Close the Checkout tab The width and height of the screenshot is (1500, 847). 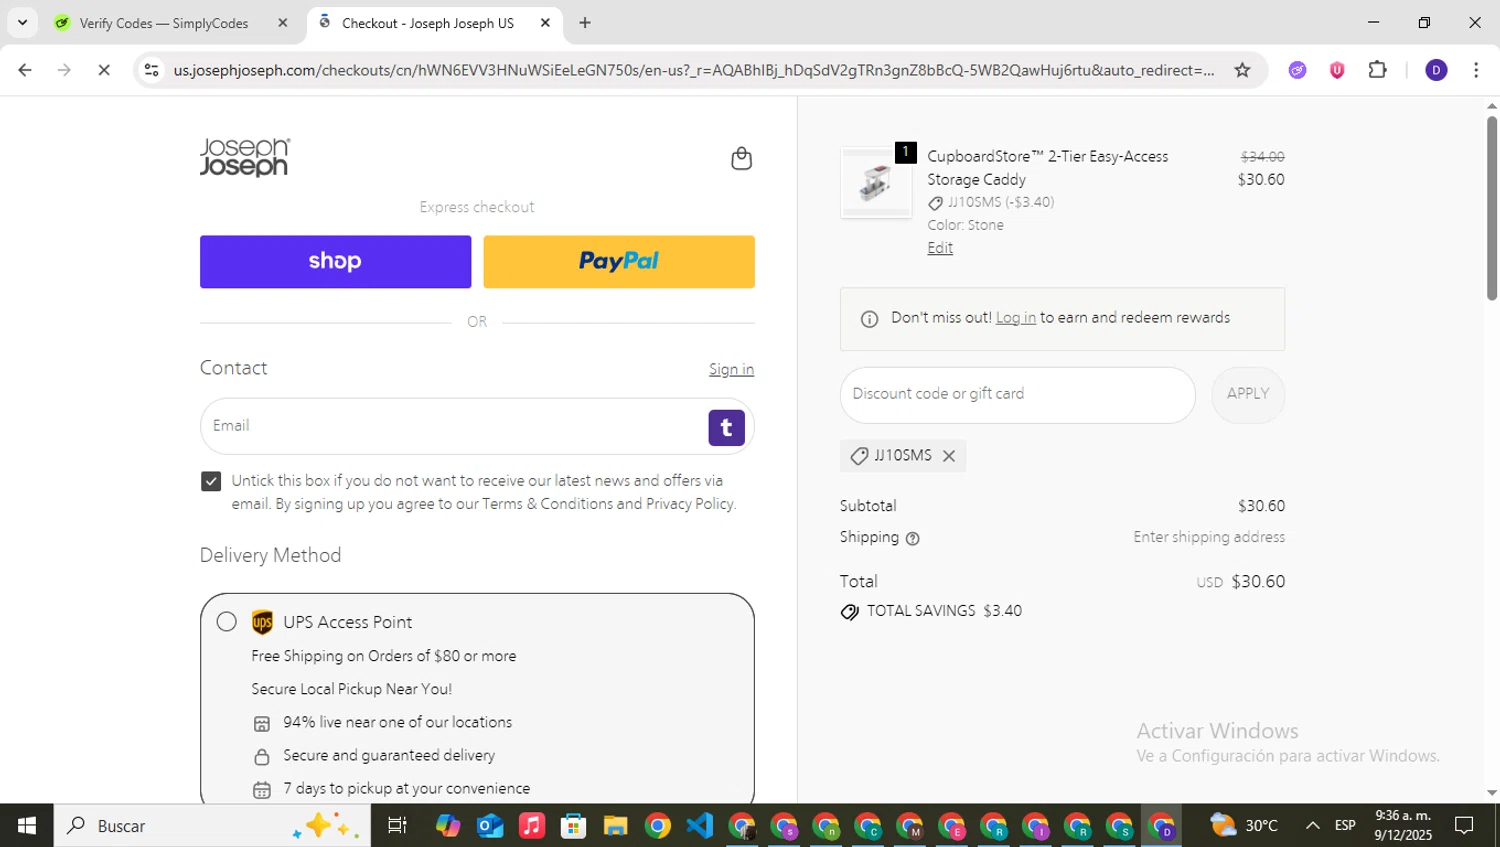pos(545,22)
